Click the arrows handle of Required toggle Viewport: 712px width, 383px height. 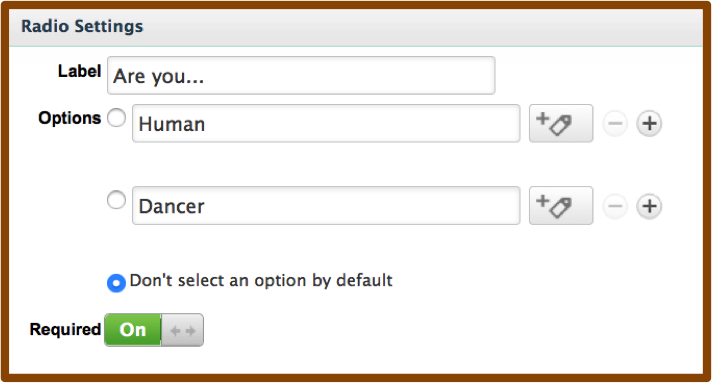tap(183, 330)
